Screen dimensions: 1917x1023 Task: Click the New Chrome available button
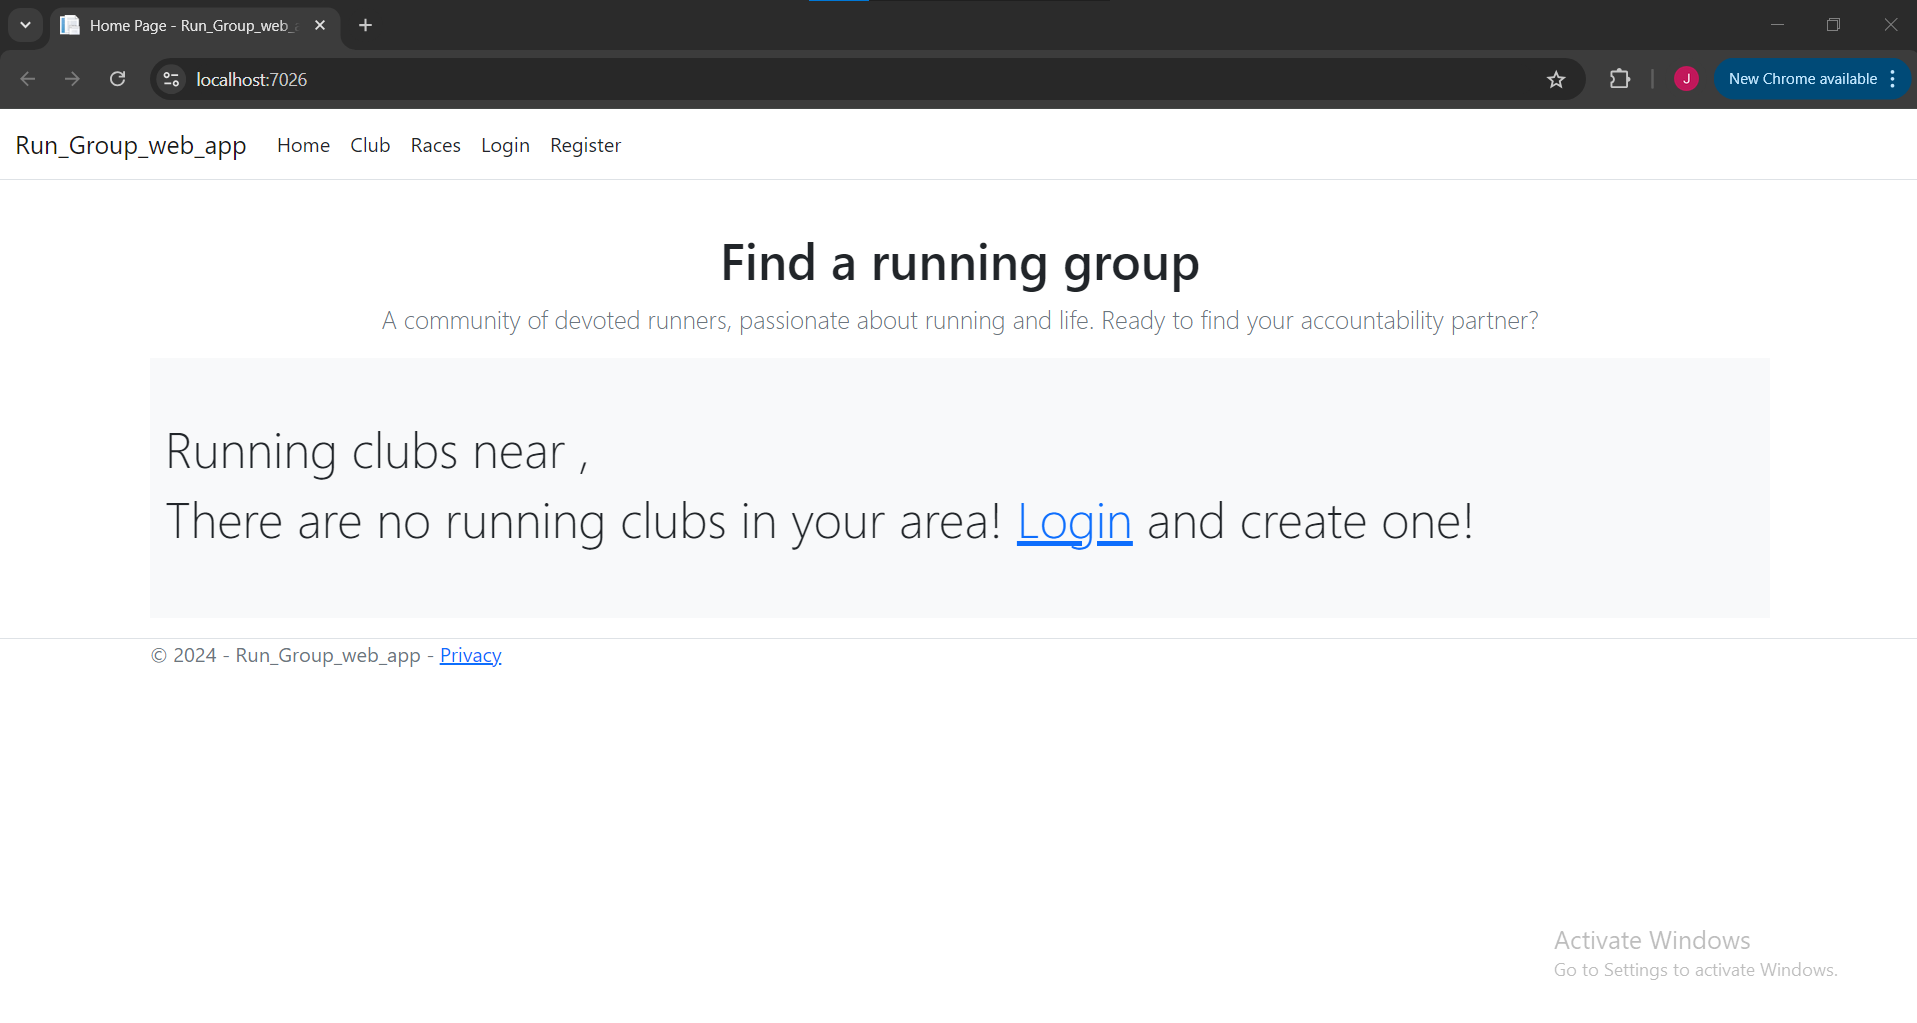point(1802,79)
